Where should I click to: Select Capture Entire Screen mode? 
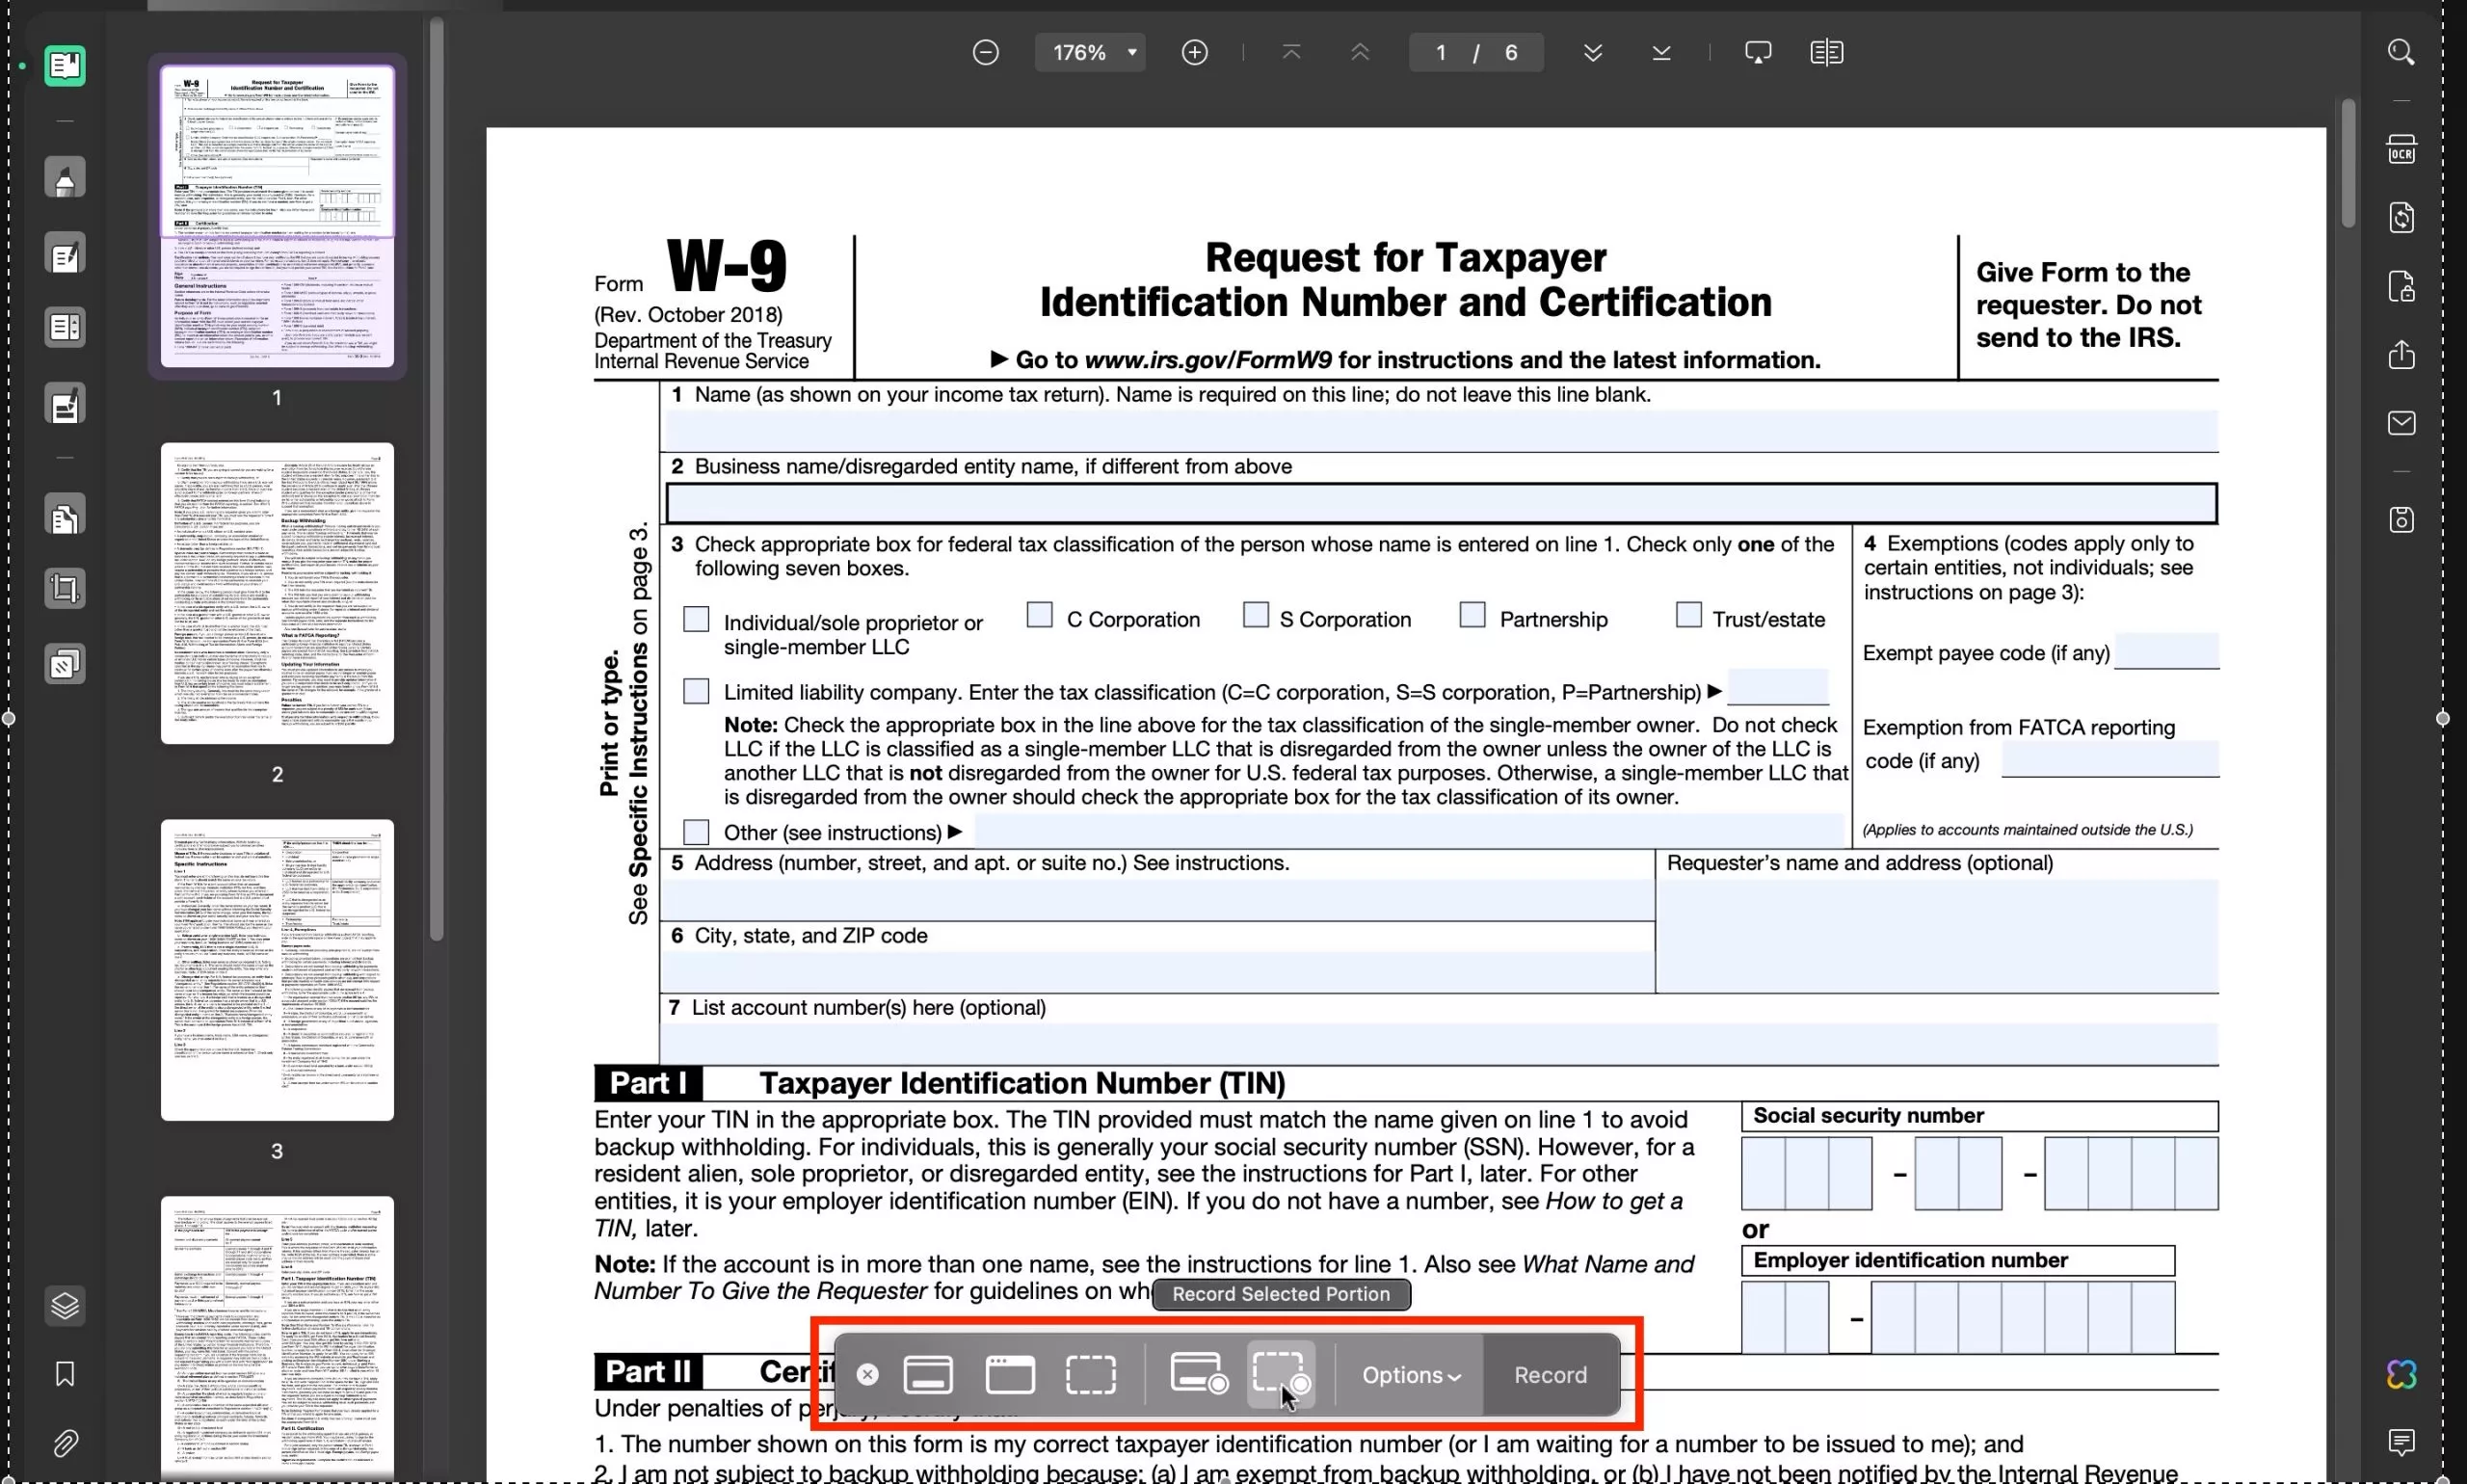927,1375
